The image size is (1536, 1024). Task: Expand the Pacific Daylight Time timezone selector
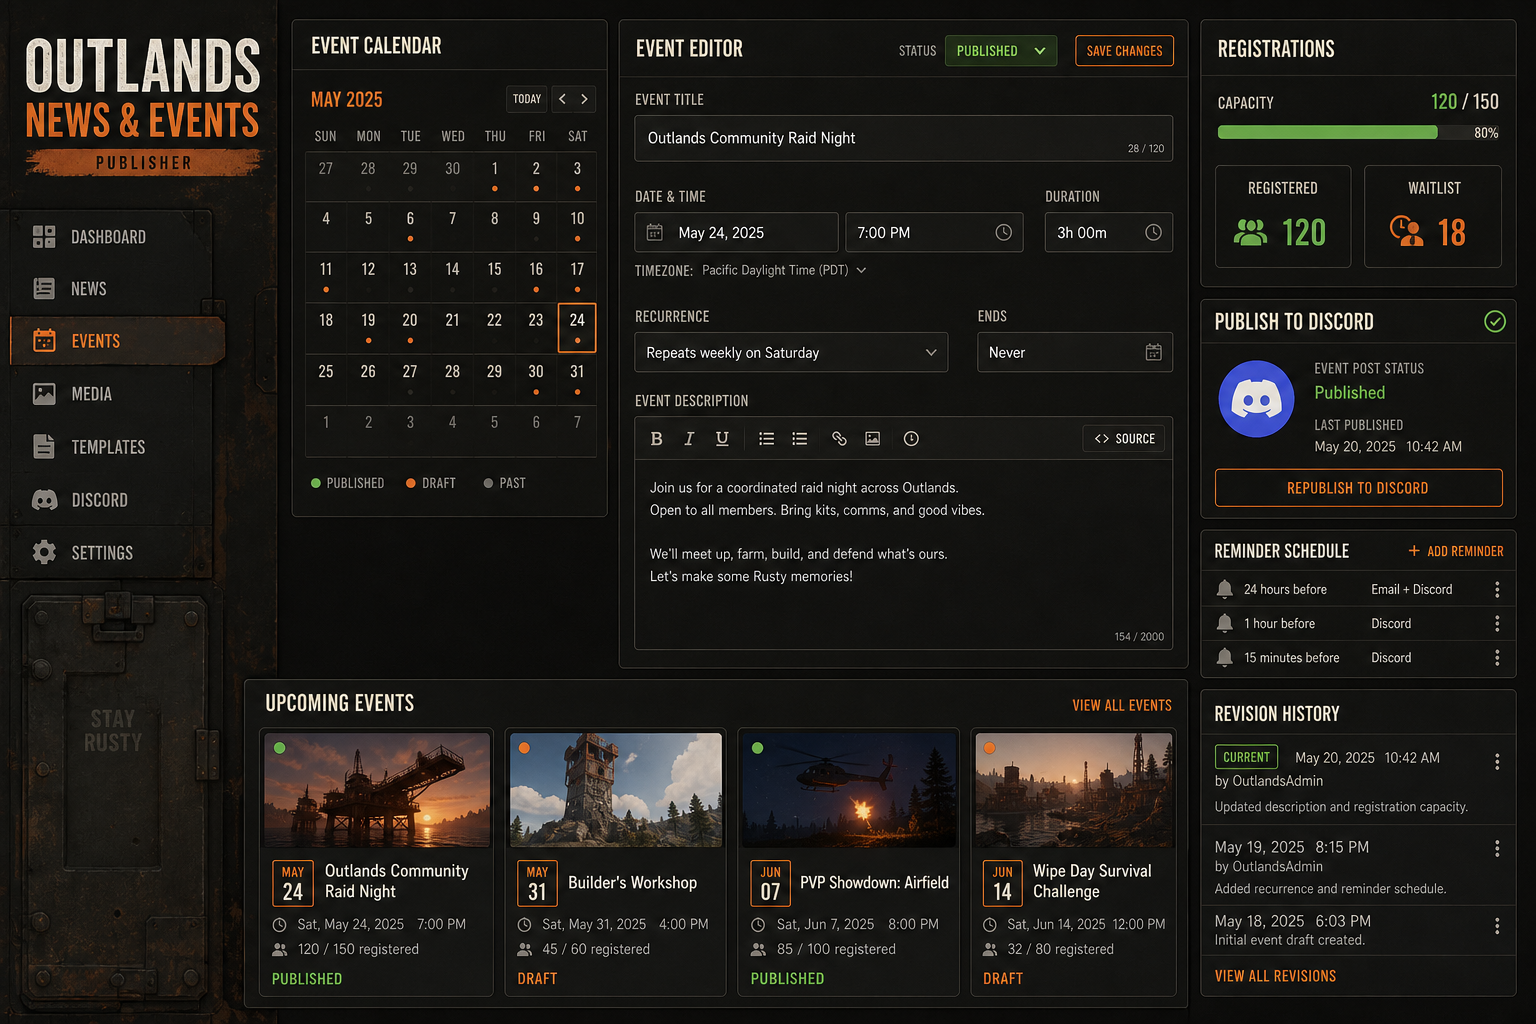pyautogui.click(x=784, y=271)
